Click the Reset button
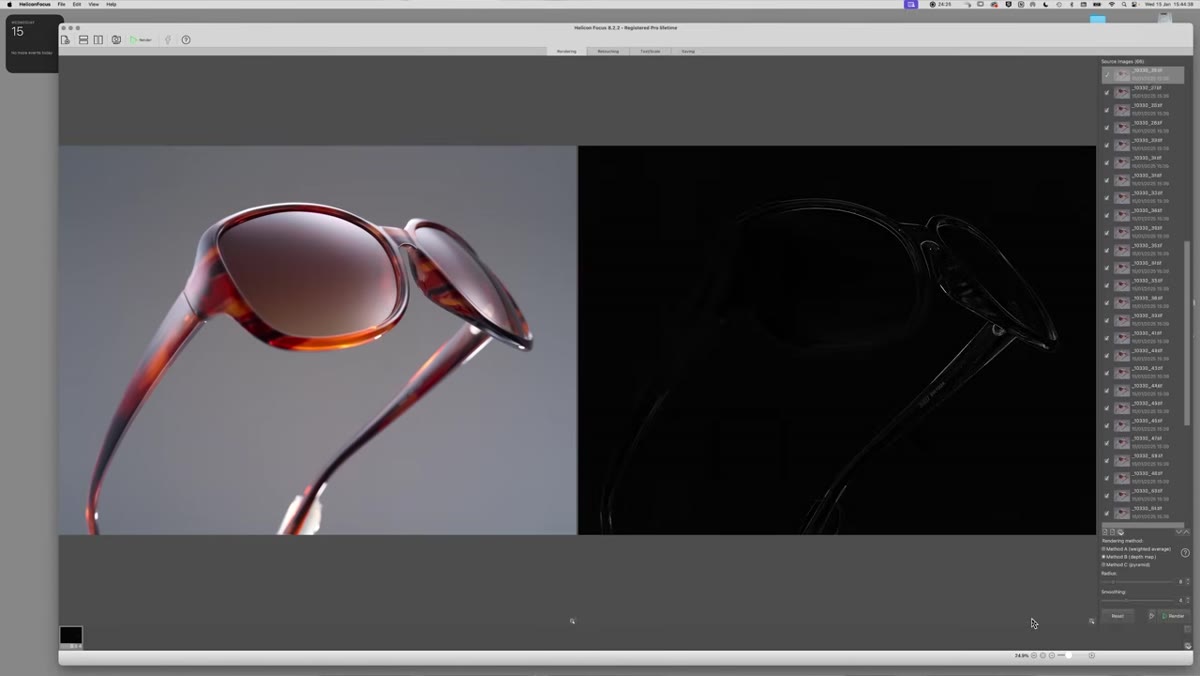This screenshot has width=1200, height=676. [1118, 616]
